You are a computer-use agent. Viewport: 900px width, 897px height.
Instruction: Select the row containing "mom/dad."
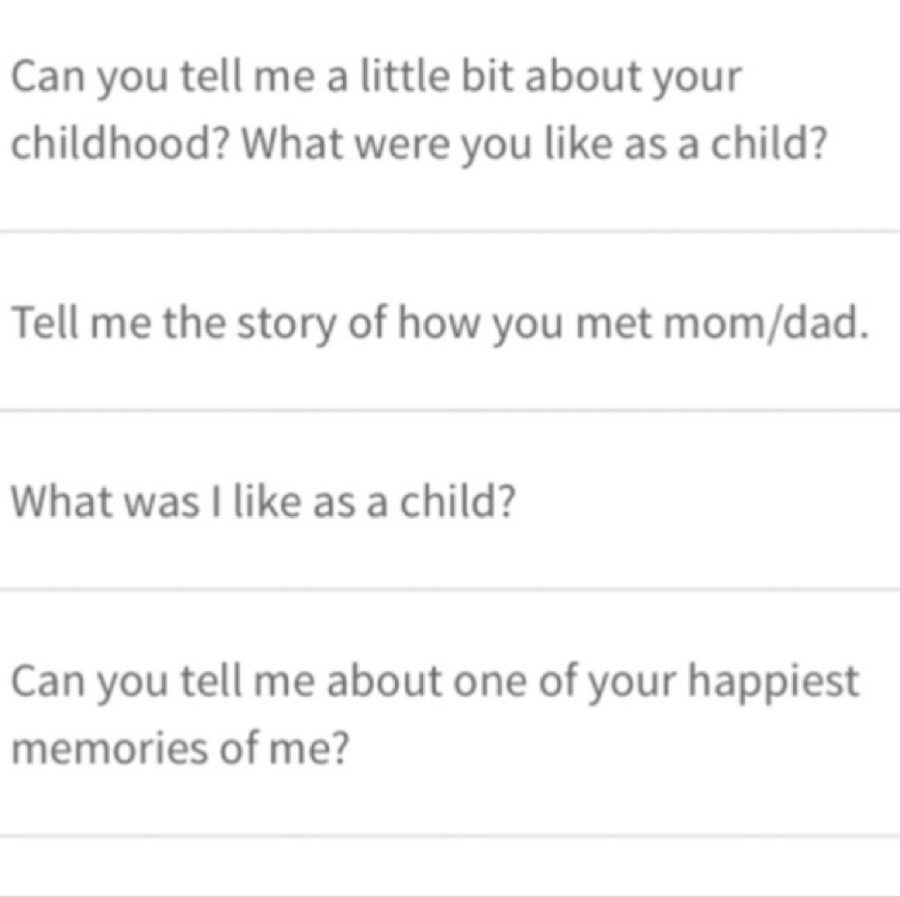click(450, 321)
